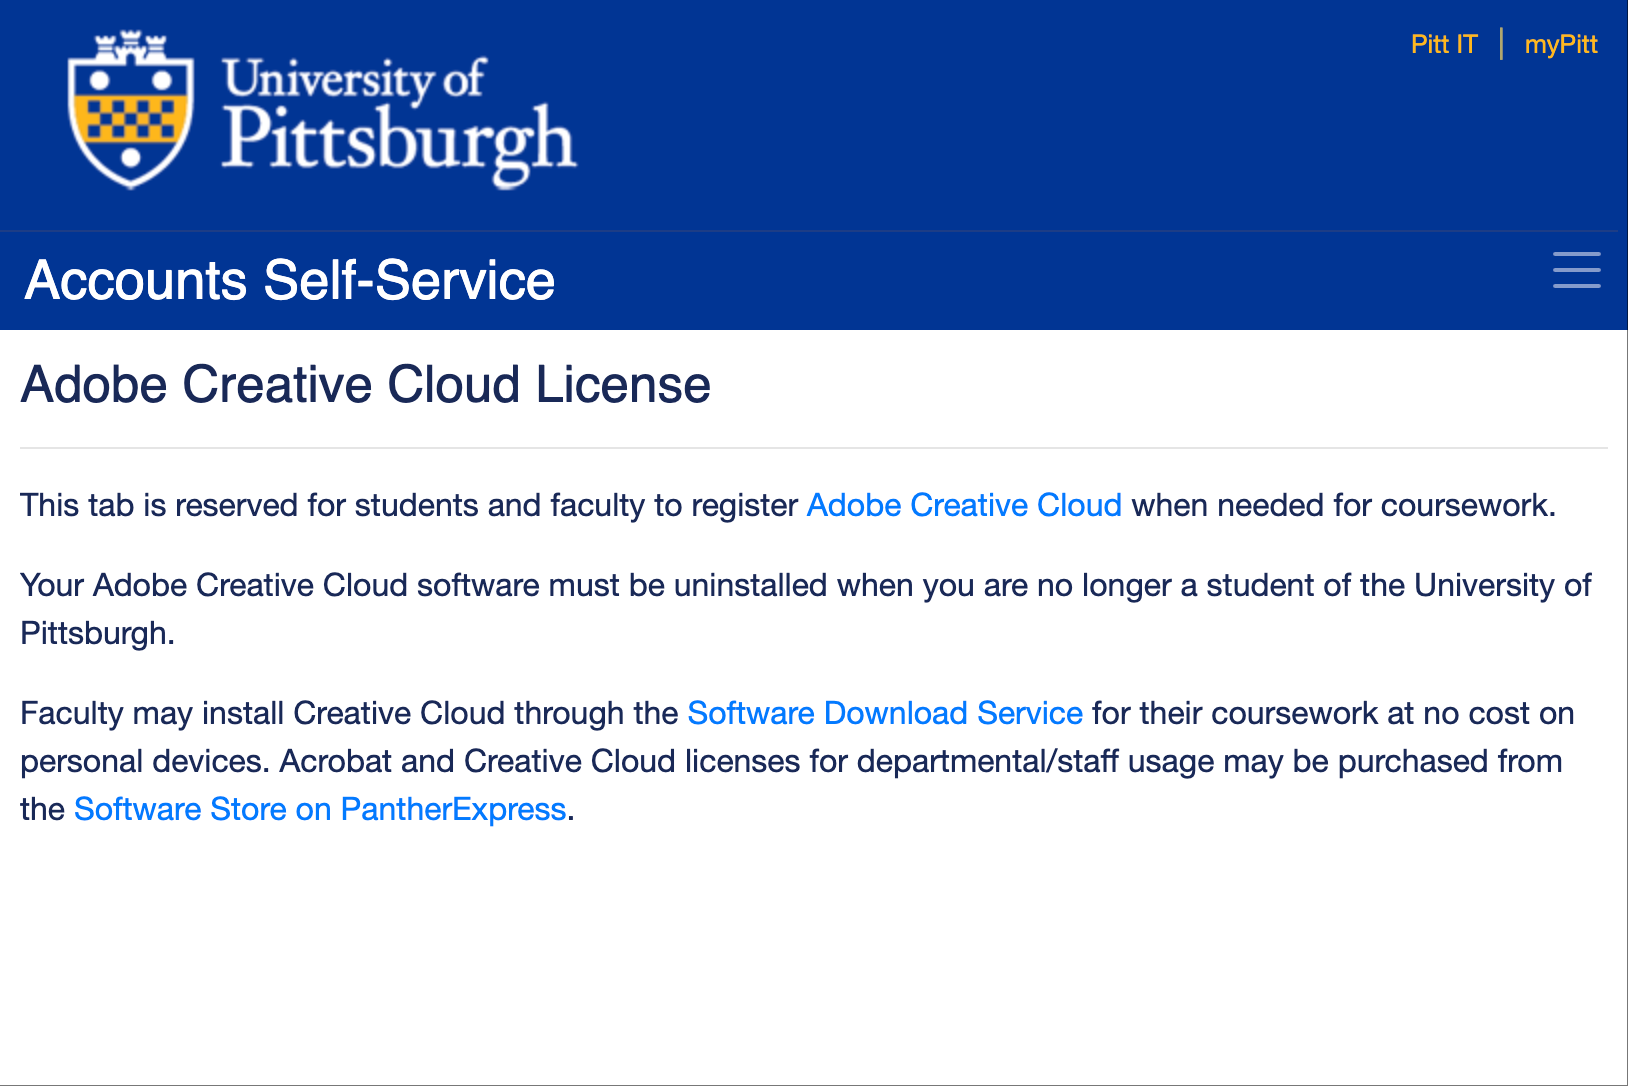Click the Adobe Creative Cloud License heading
1628x1086 pixels.
click(366, 385)
